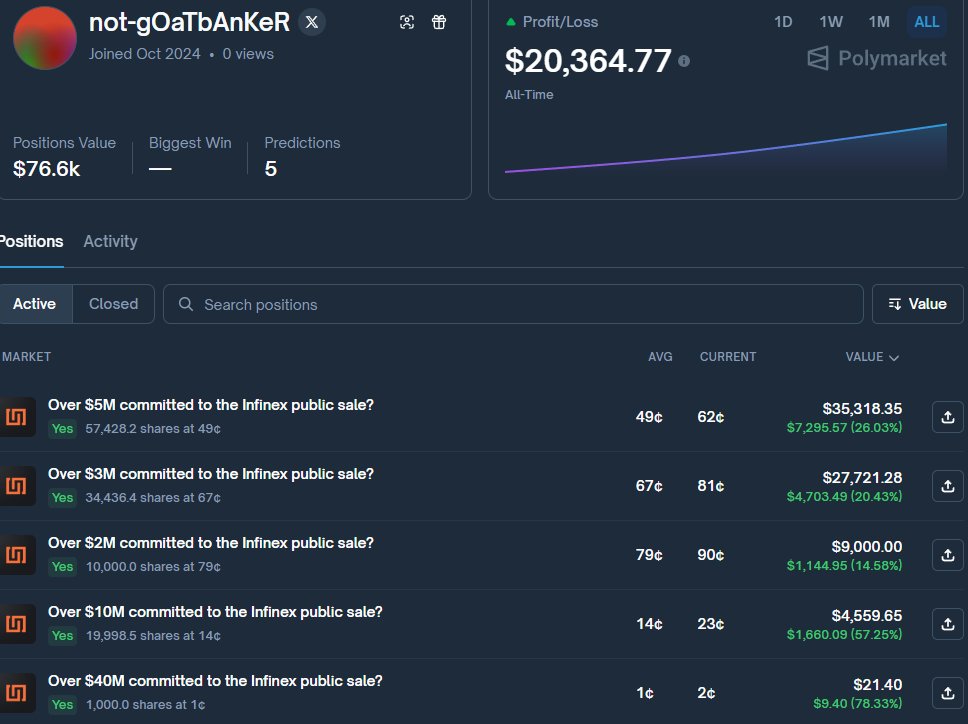This screenshot has width=968, height=724.
Task: Click the Over $3M market icon
Action: coord(17,486)
